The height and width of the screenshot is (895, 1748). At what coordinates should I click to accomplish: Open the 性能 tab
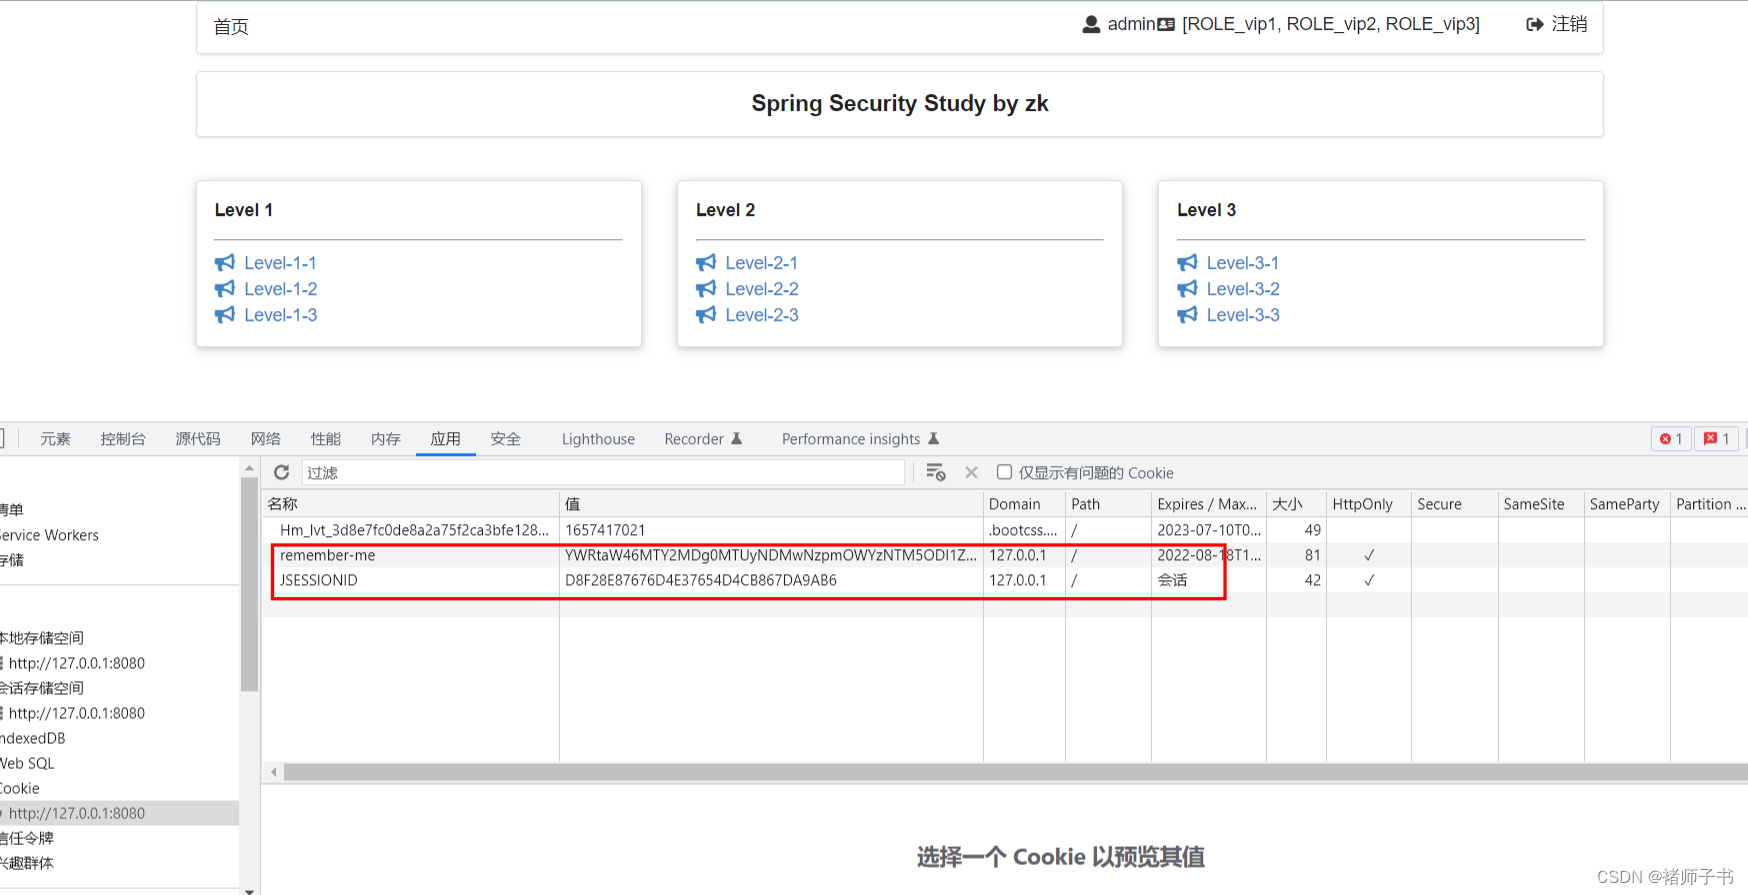[326, 439]
